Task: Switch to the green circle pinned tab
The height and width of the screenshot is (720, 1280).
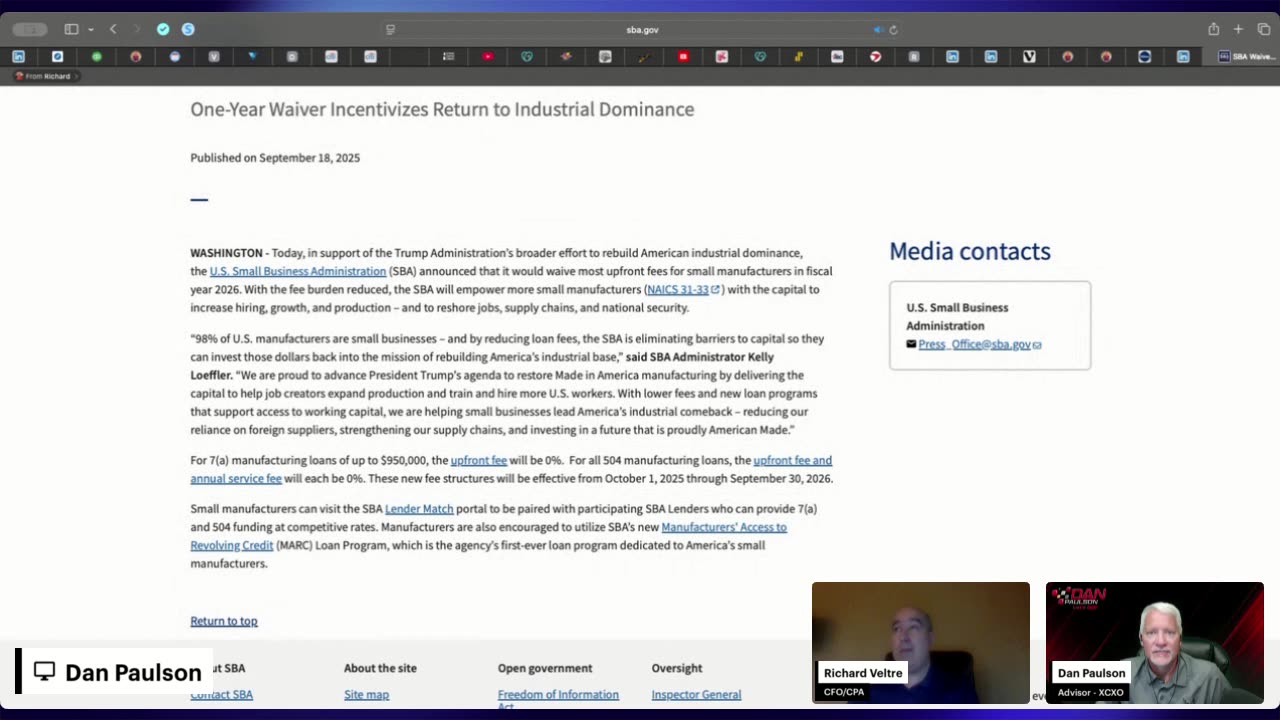Action: coord(97,57)
